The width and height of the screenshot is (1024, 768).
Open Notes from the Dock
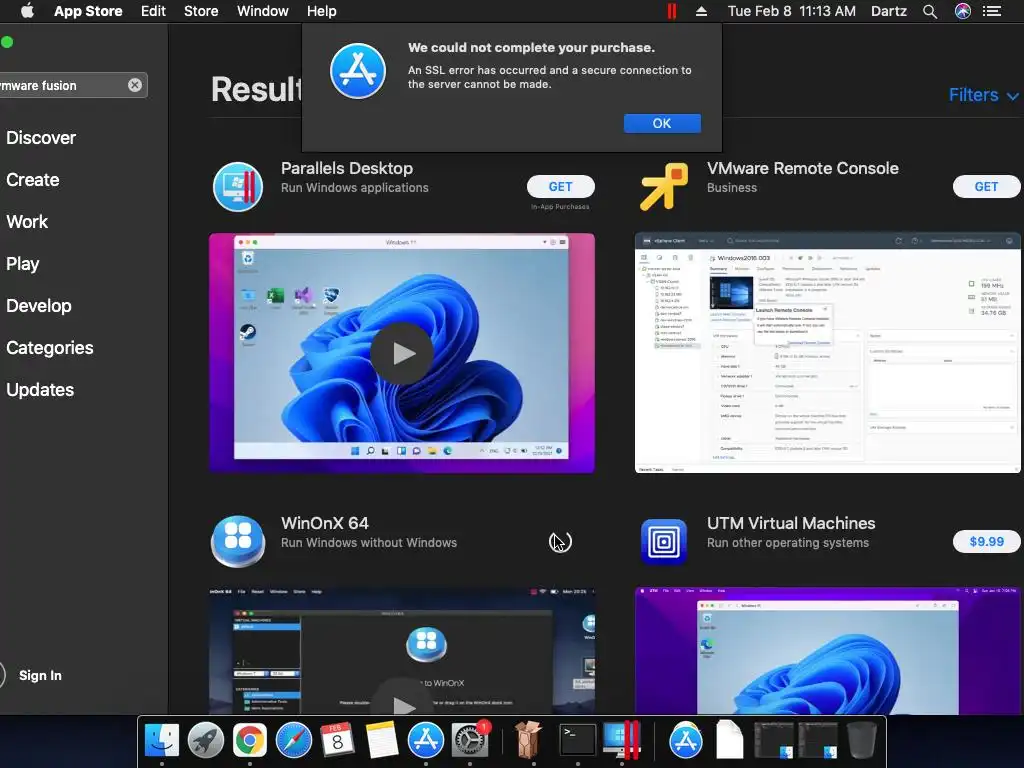[x=382, y=741]
